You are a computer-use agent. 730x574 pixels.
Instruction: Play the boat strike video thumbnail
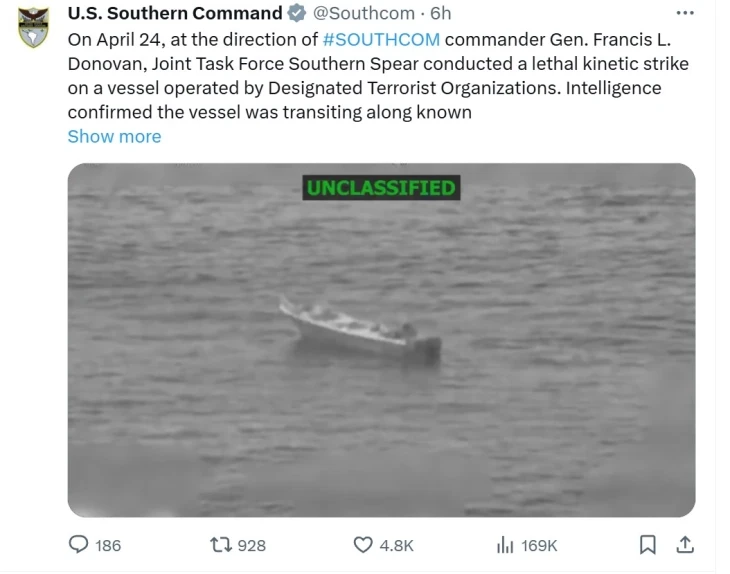point(381,340)
